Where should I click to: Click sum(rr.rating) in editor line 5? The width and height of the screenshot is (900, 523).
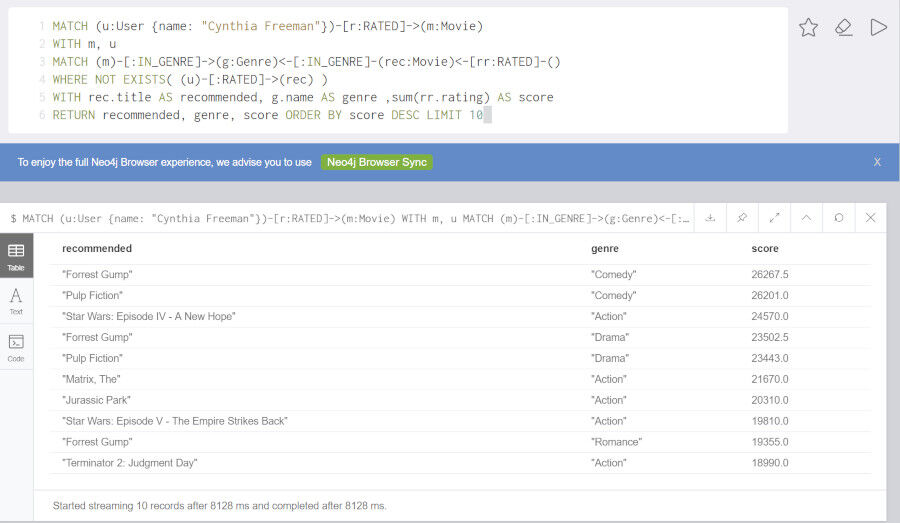tap(441, 98)
